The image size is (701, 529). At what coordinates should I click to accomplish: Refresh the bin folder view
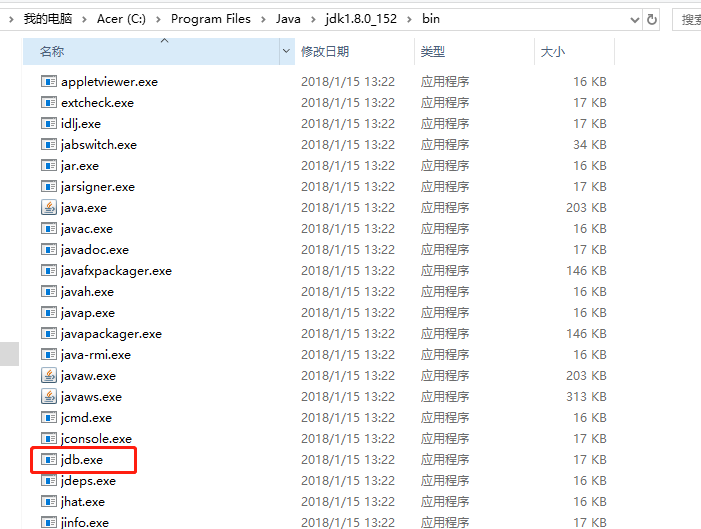652,19
